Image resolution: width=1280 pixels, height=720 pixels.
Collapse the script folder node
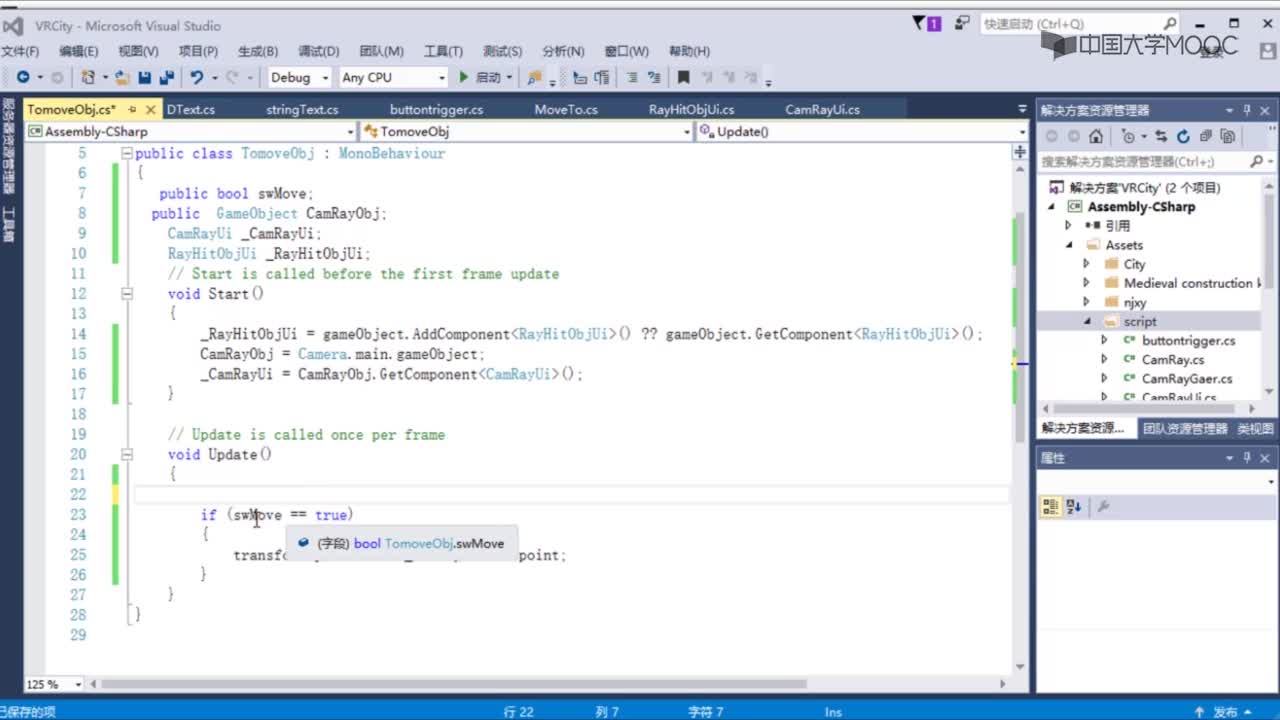pos(1087,321)
